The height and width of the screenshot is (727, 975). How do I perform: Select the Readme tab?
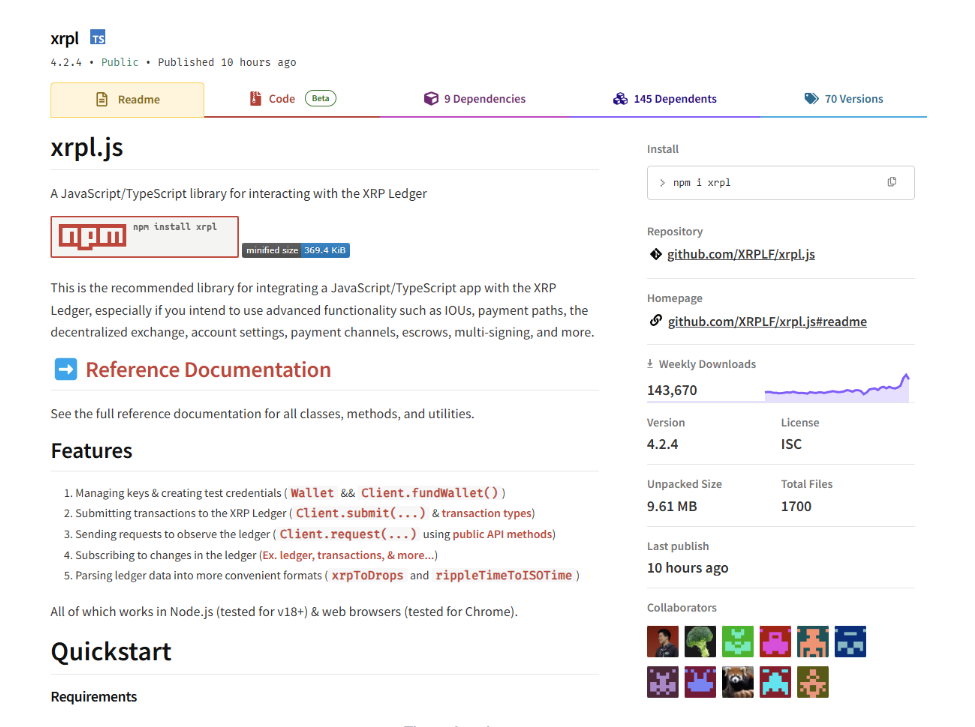(127, 100)
